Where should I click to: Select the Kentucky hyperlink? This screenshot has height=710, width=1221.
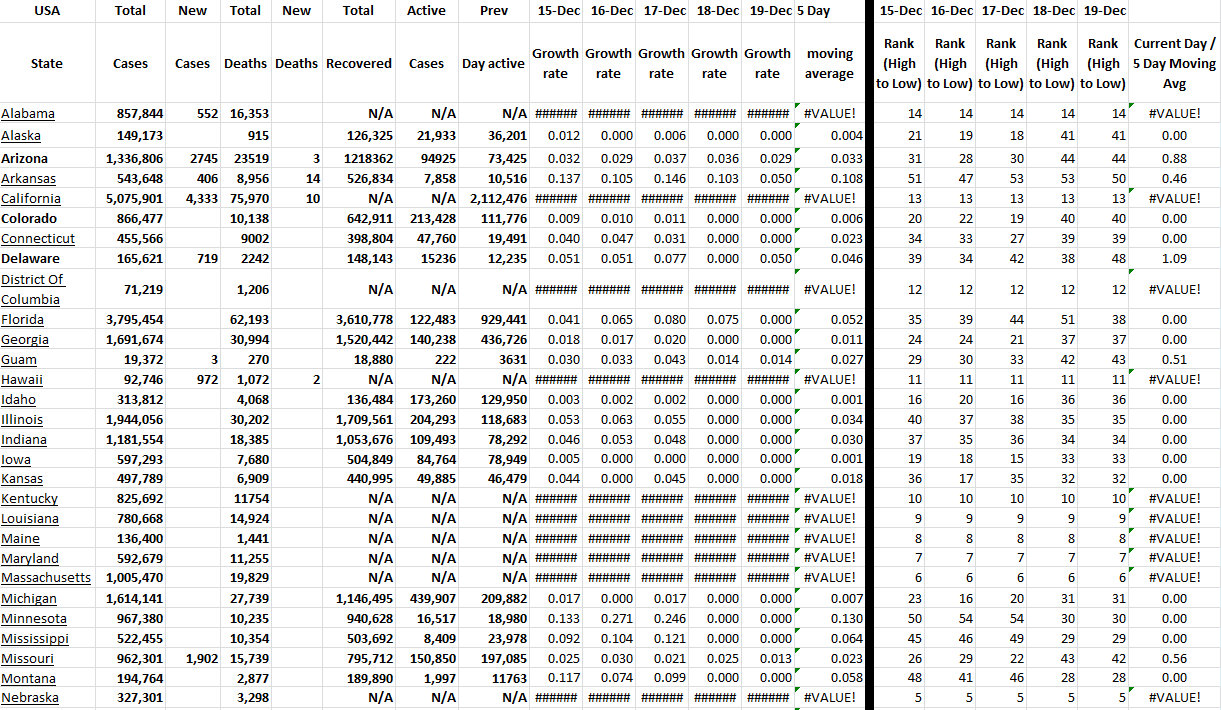pyautogui.click(x=29, y=499)
